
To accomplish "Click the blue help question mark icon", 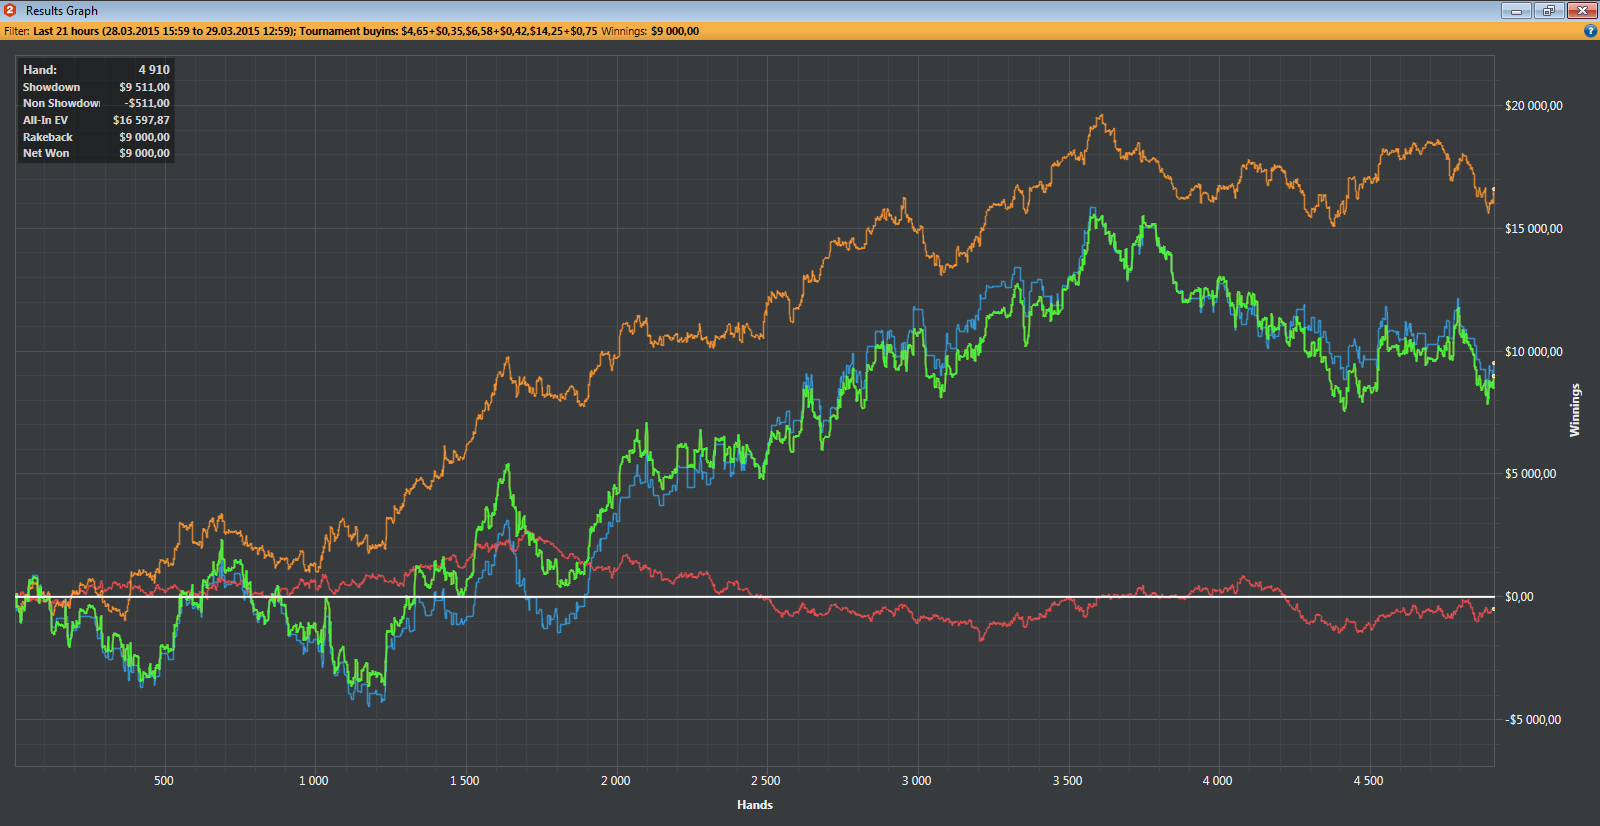I will (1590, 31).
